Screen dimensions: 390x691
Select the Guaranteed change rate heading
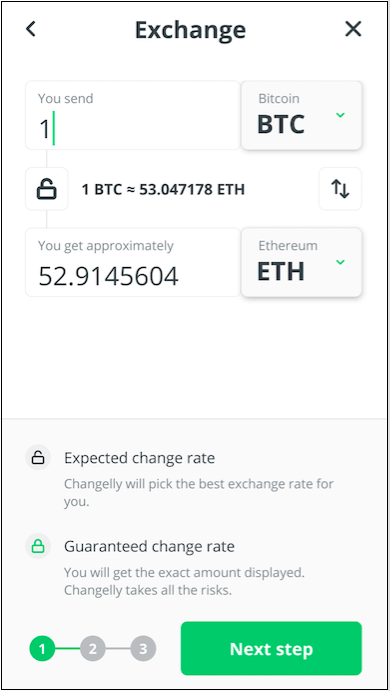click(149, 547)
